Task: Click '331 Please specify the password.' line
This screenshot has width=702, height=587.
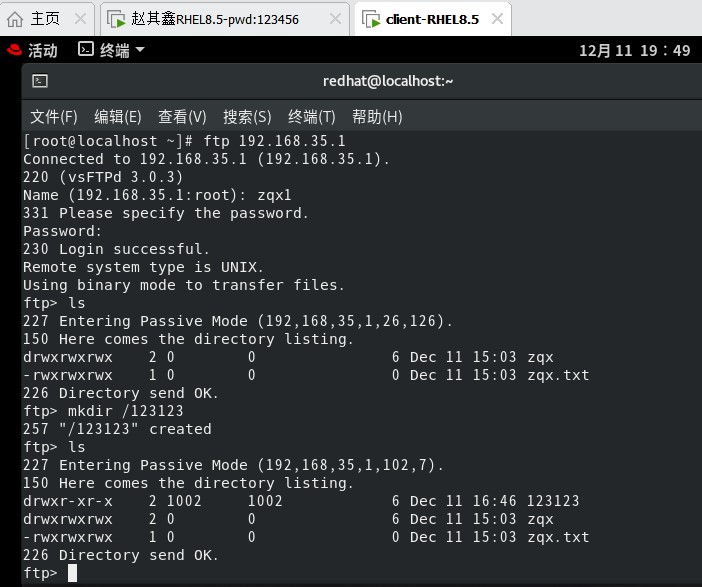Action: click(166, 213)
